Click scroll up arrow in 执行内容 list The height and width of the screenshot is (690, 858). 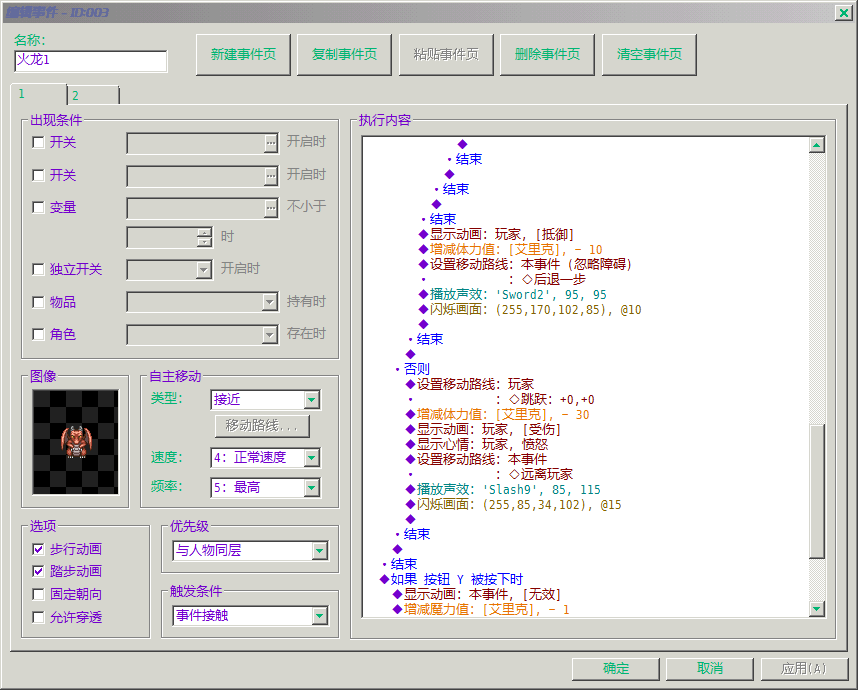click(x=816, y=145)
